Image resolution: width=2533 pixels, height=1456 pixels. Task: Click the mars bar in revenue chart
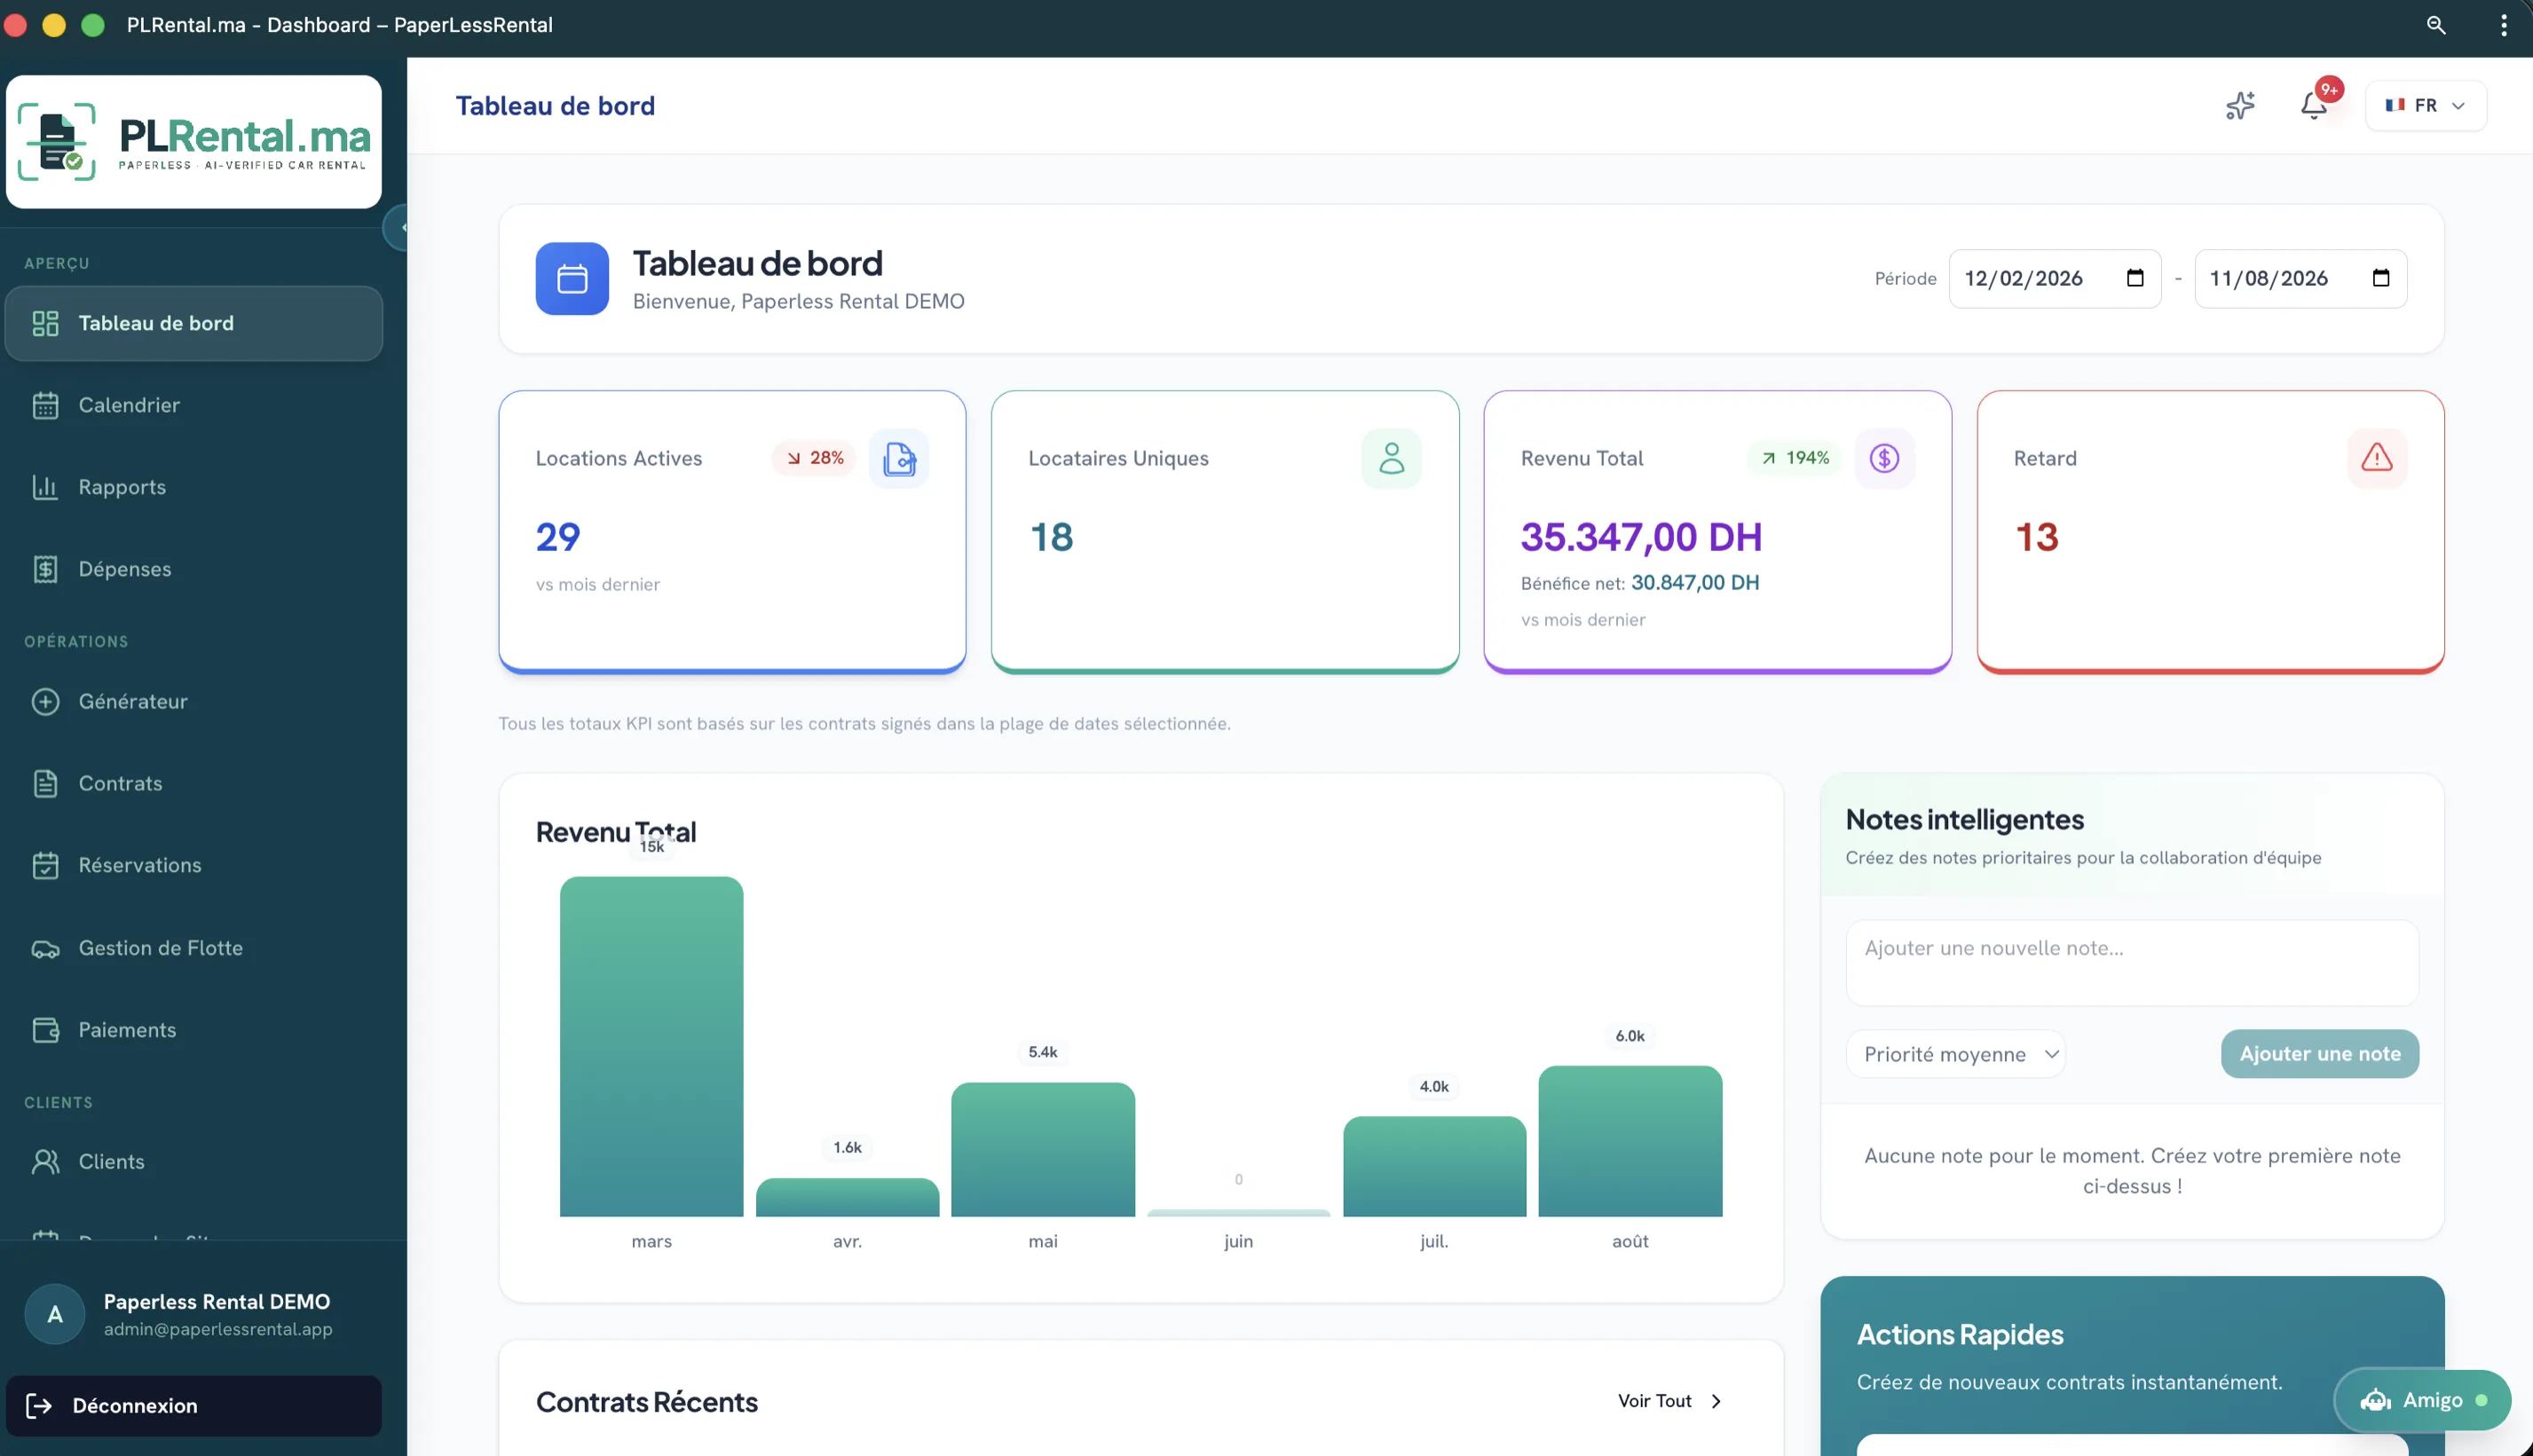(x=651, y=1047)
